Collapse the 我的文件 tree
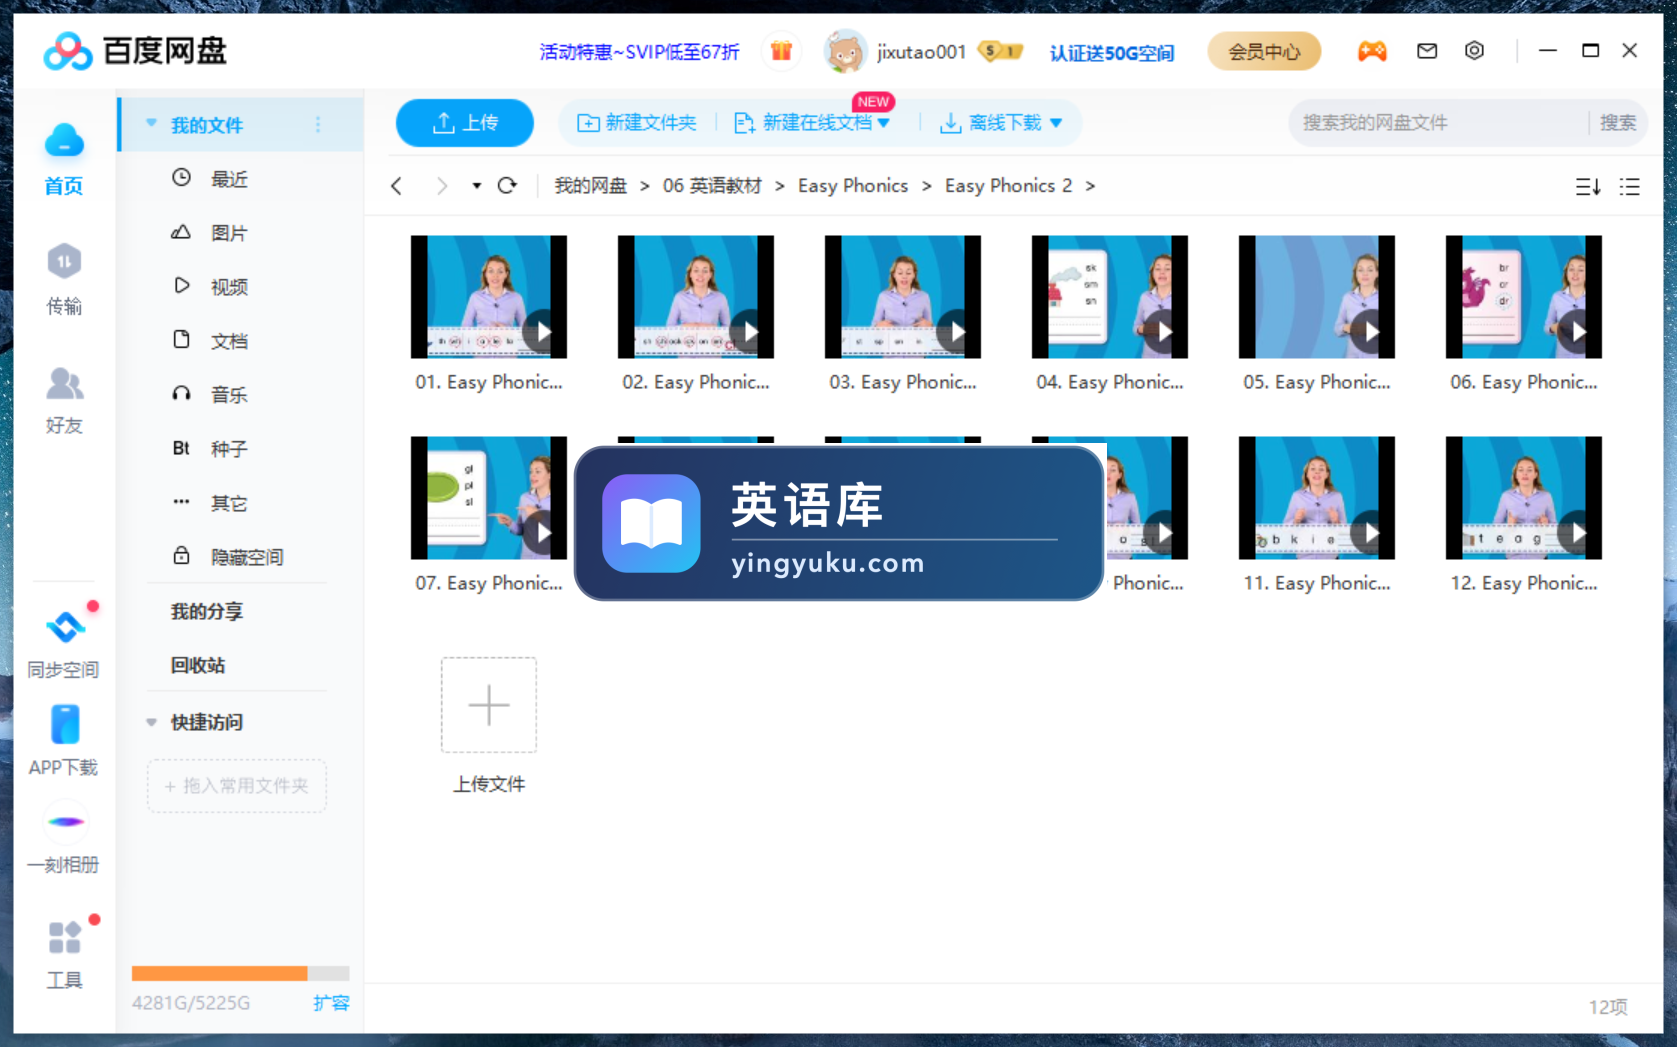1677x1047 pixels. click(151, 124)
